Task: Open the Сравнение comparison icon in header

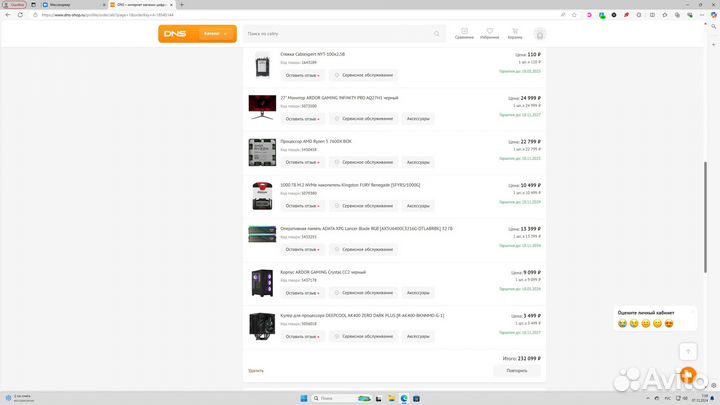Action: pyautogui.click(x=464, y=33)
